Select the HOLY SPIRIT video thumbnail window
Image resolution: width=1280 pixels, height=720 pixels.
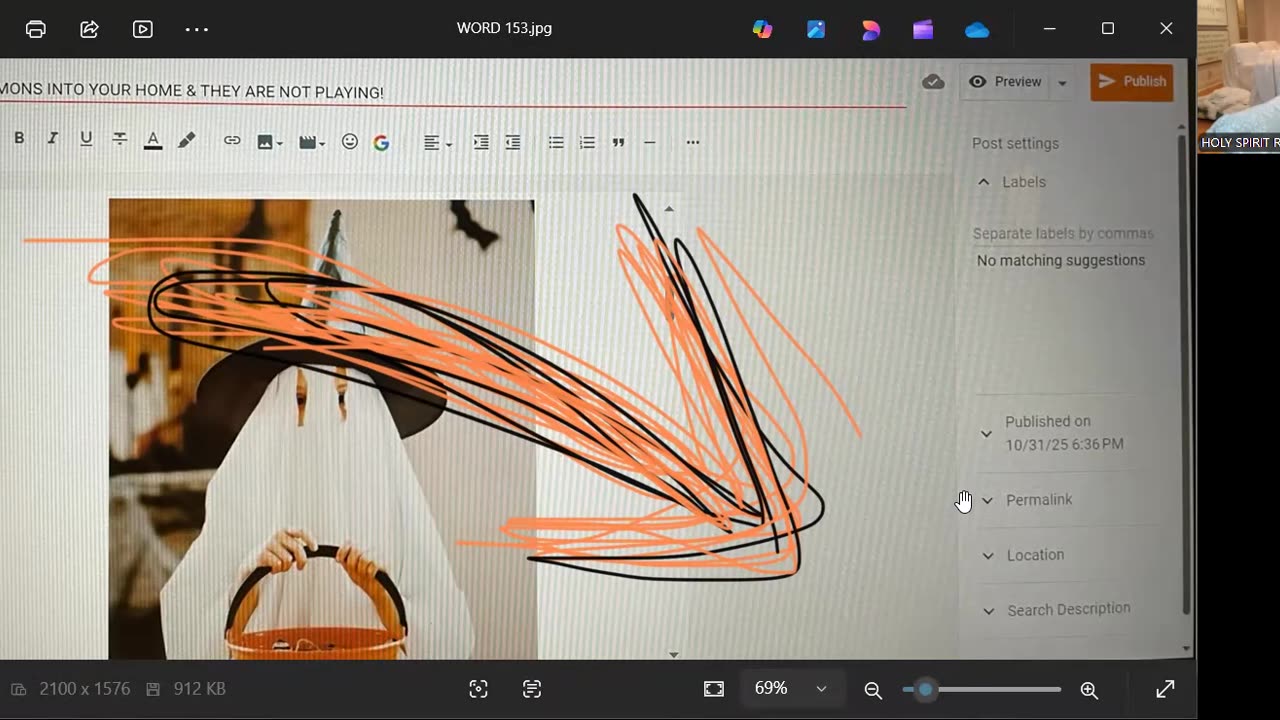point(1239,75)
